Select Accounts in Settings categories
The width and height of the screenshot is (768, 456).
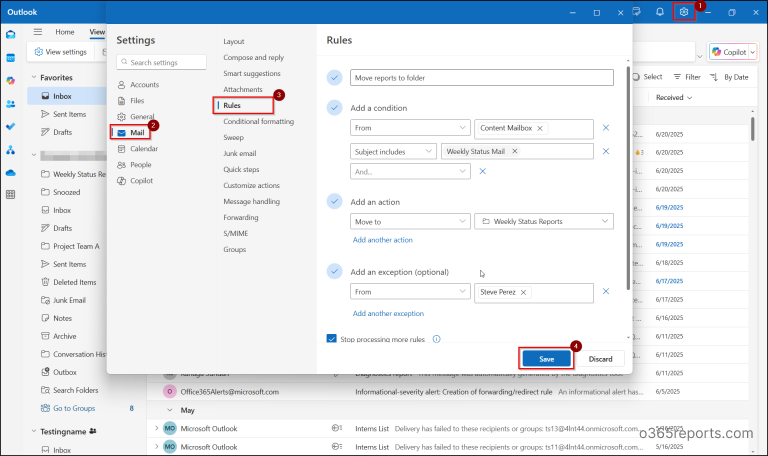pyautogui.click(x=138, y=84)
